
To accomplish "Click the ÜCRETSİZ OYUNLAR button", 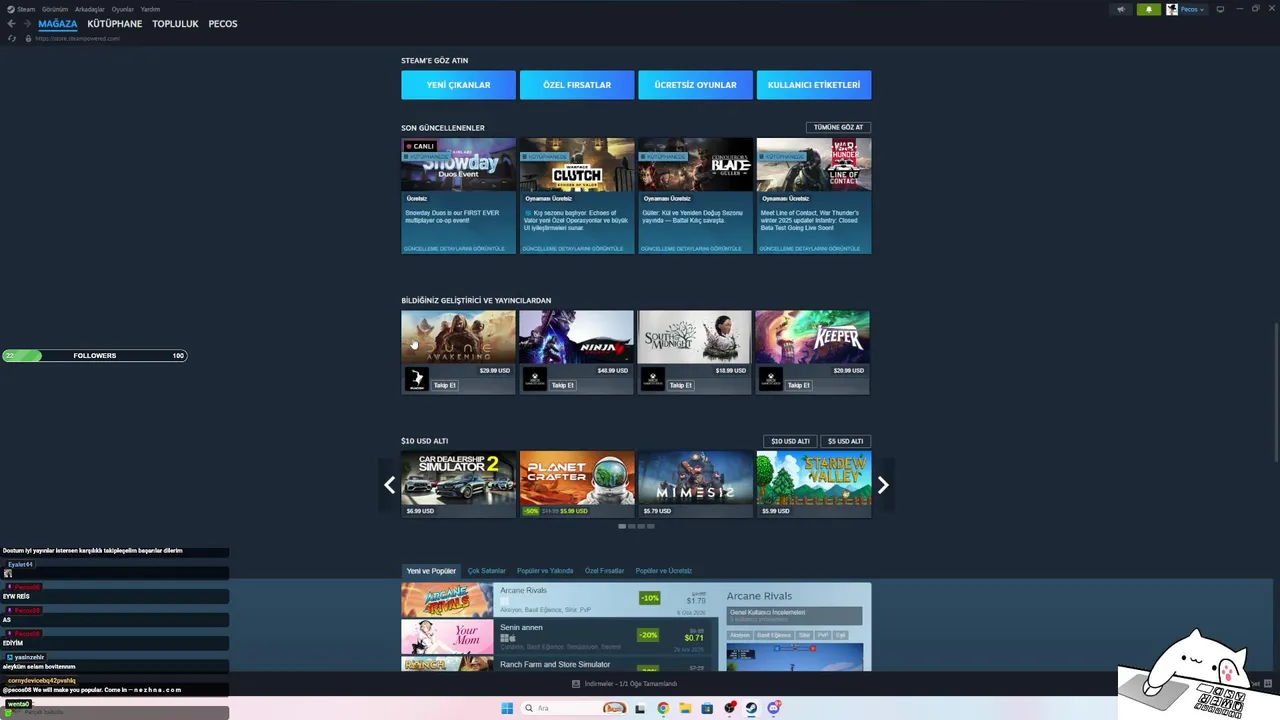I will (696, 85).
